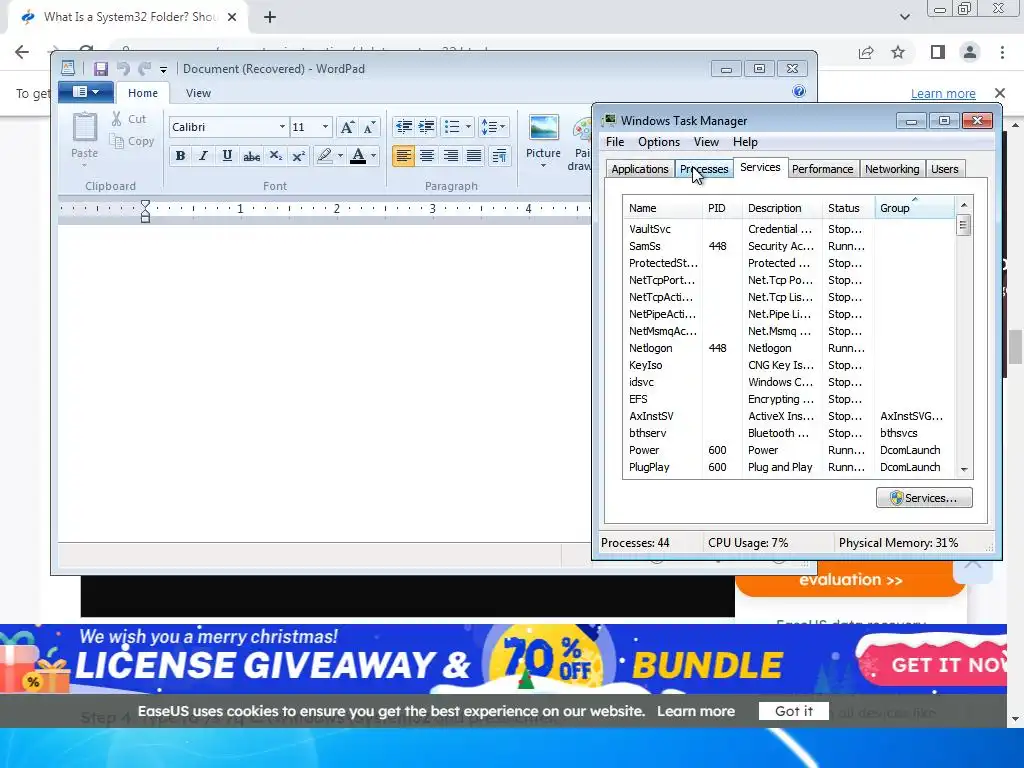Select the Netlogon service row
The height and width of the screenshot is (768, 1024).
tap(789, 348)
